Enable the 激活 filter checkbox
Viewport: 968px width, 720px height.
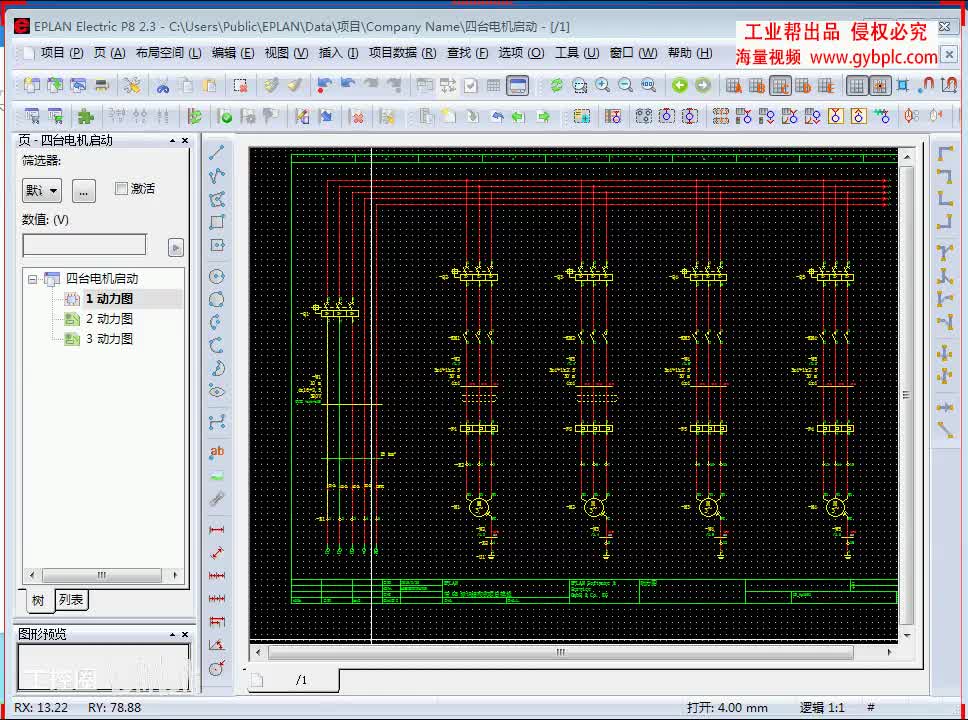pyautogui.click(x=122, y=188)
